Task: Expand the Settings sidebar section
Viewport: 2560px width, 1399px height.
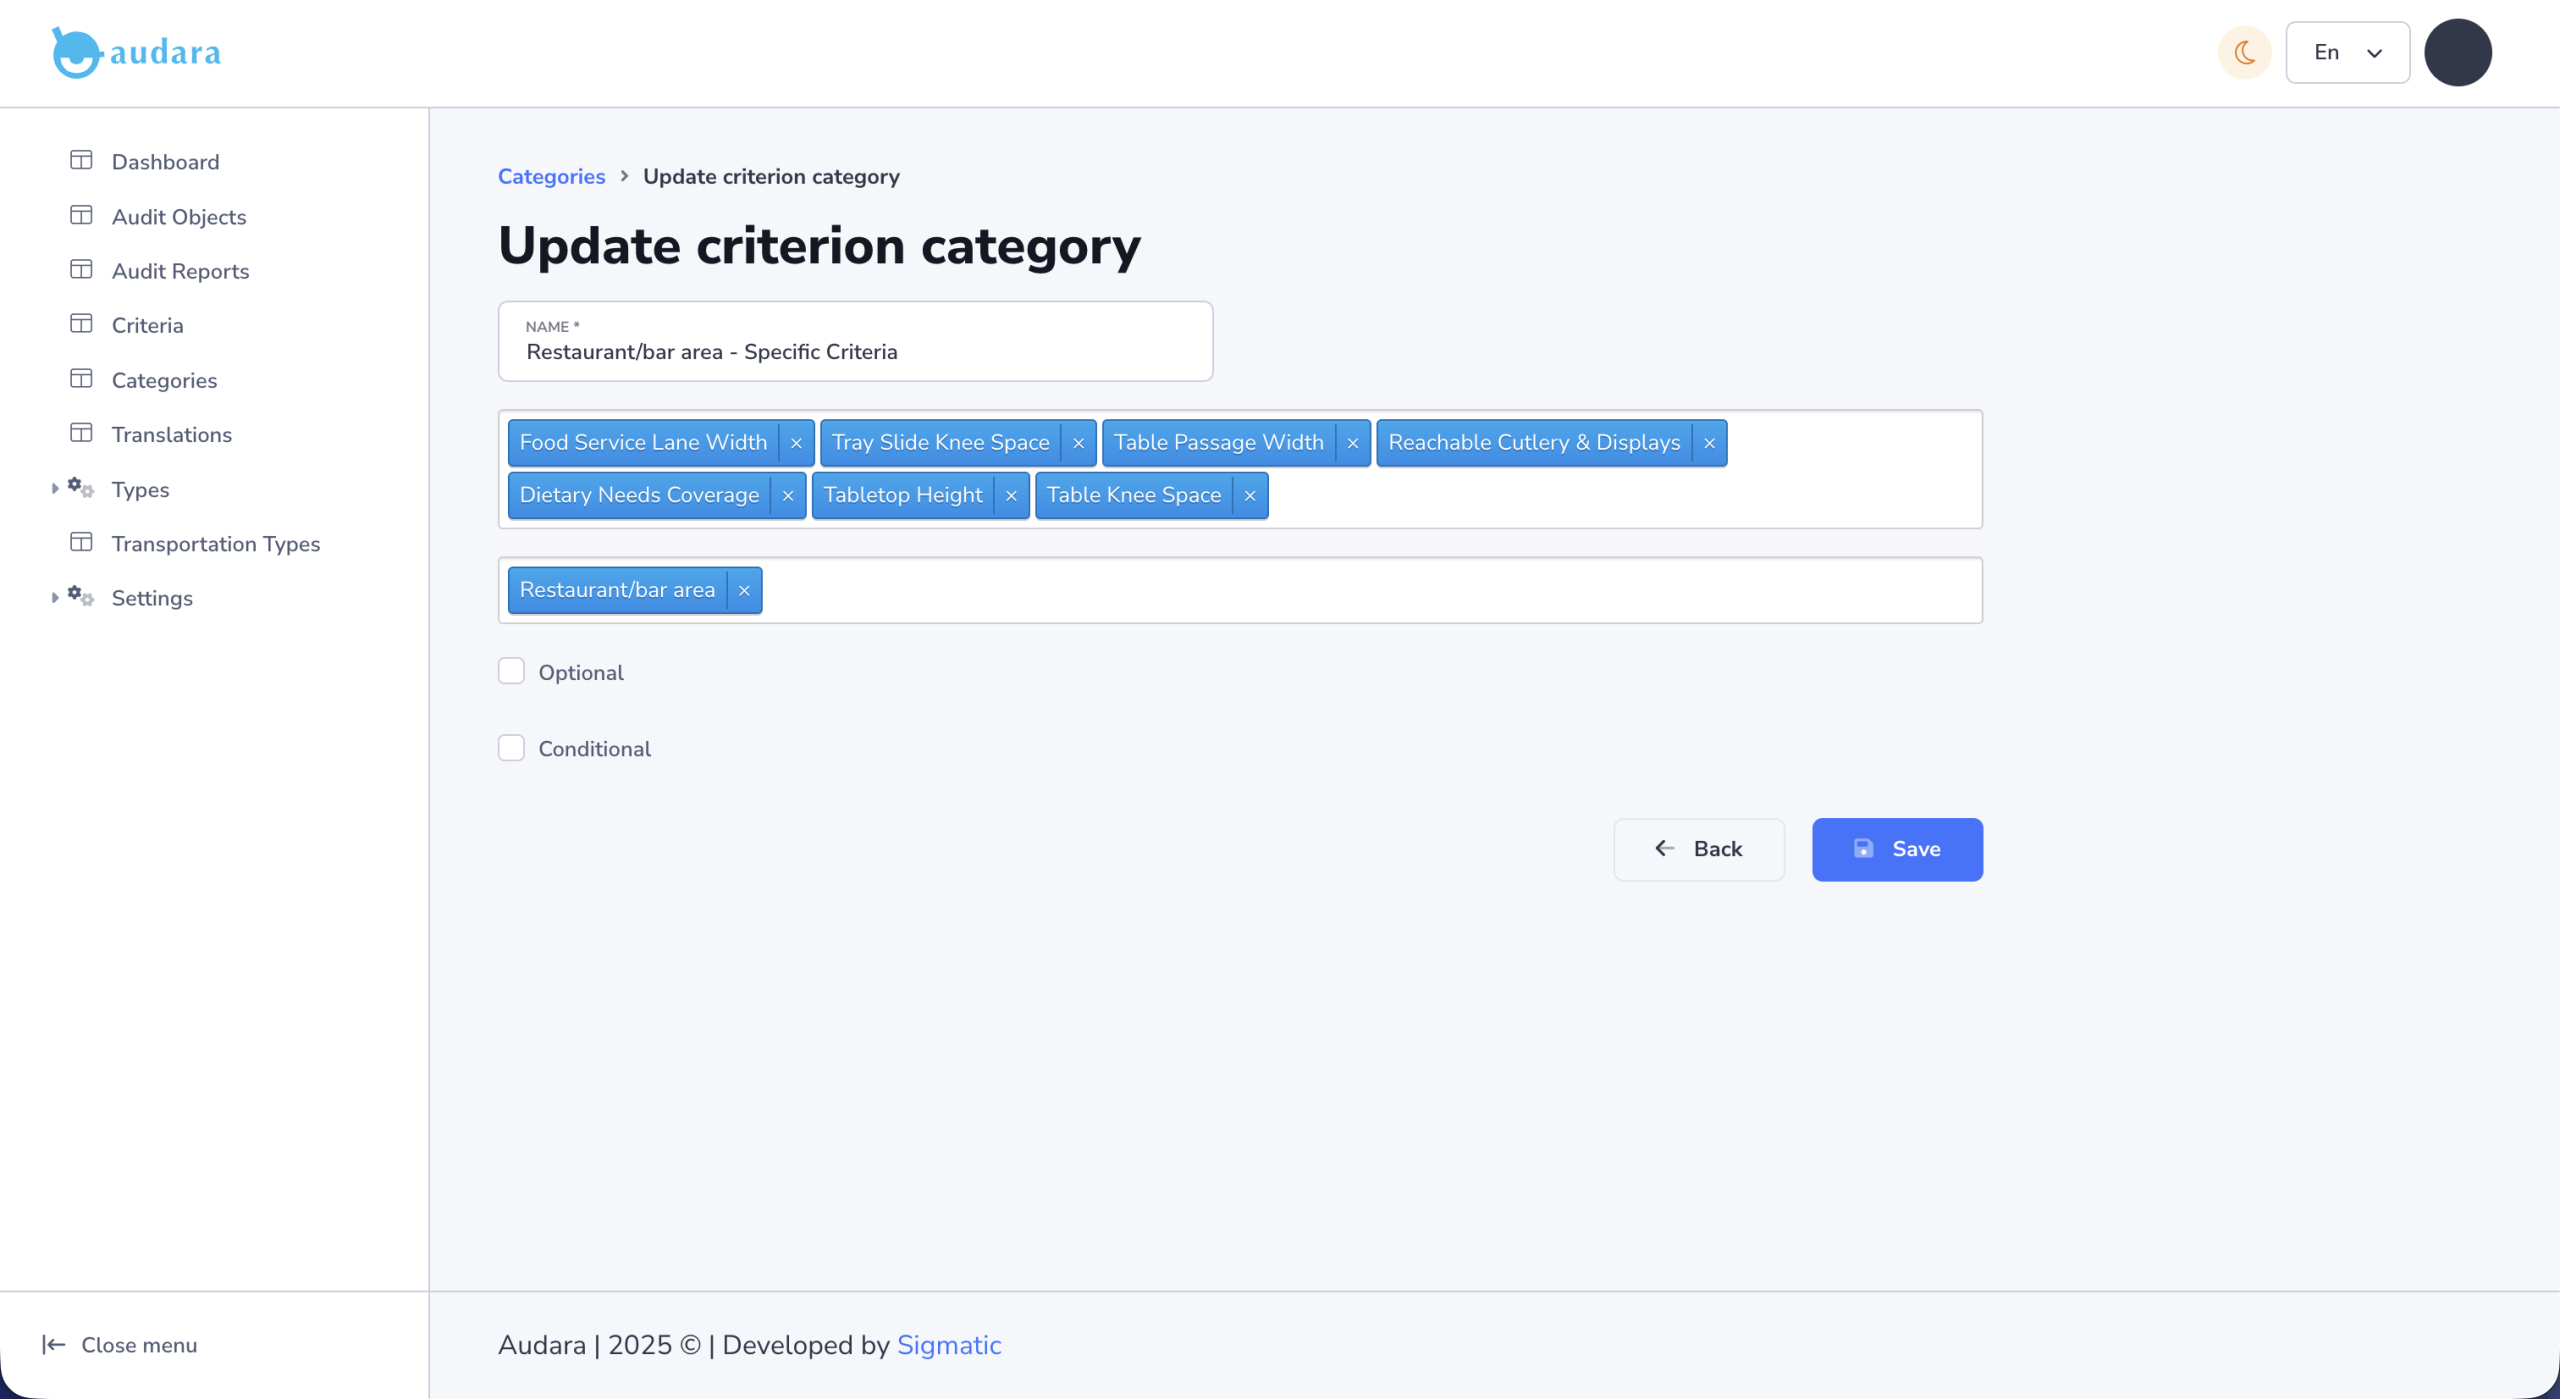Action: click(x=55, y=598)
